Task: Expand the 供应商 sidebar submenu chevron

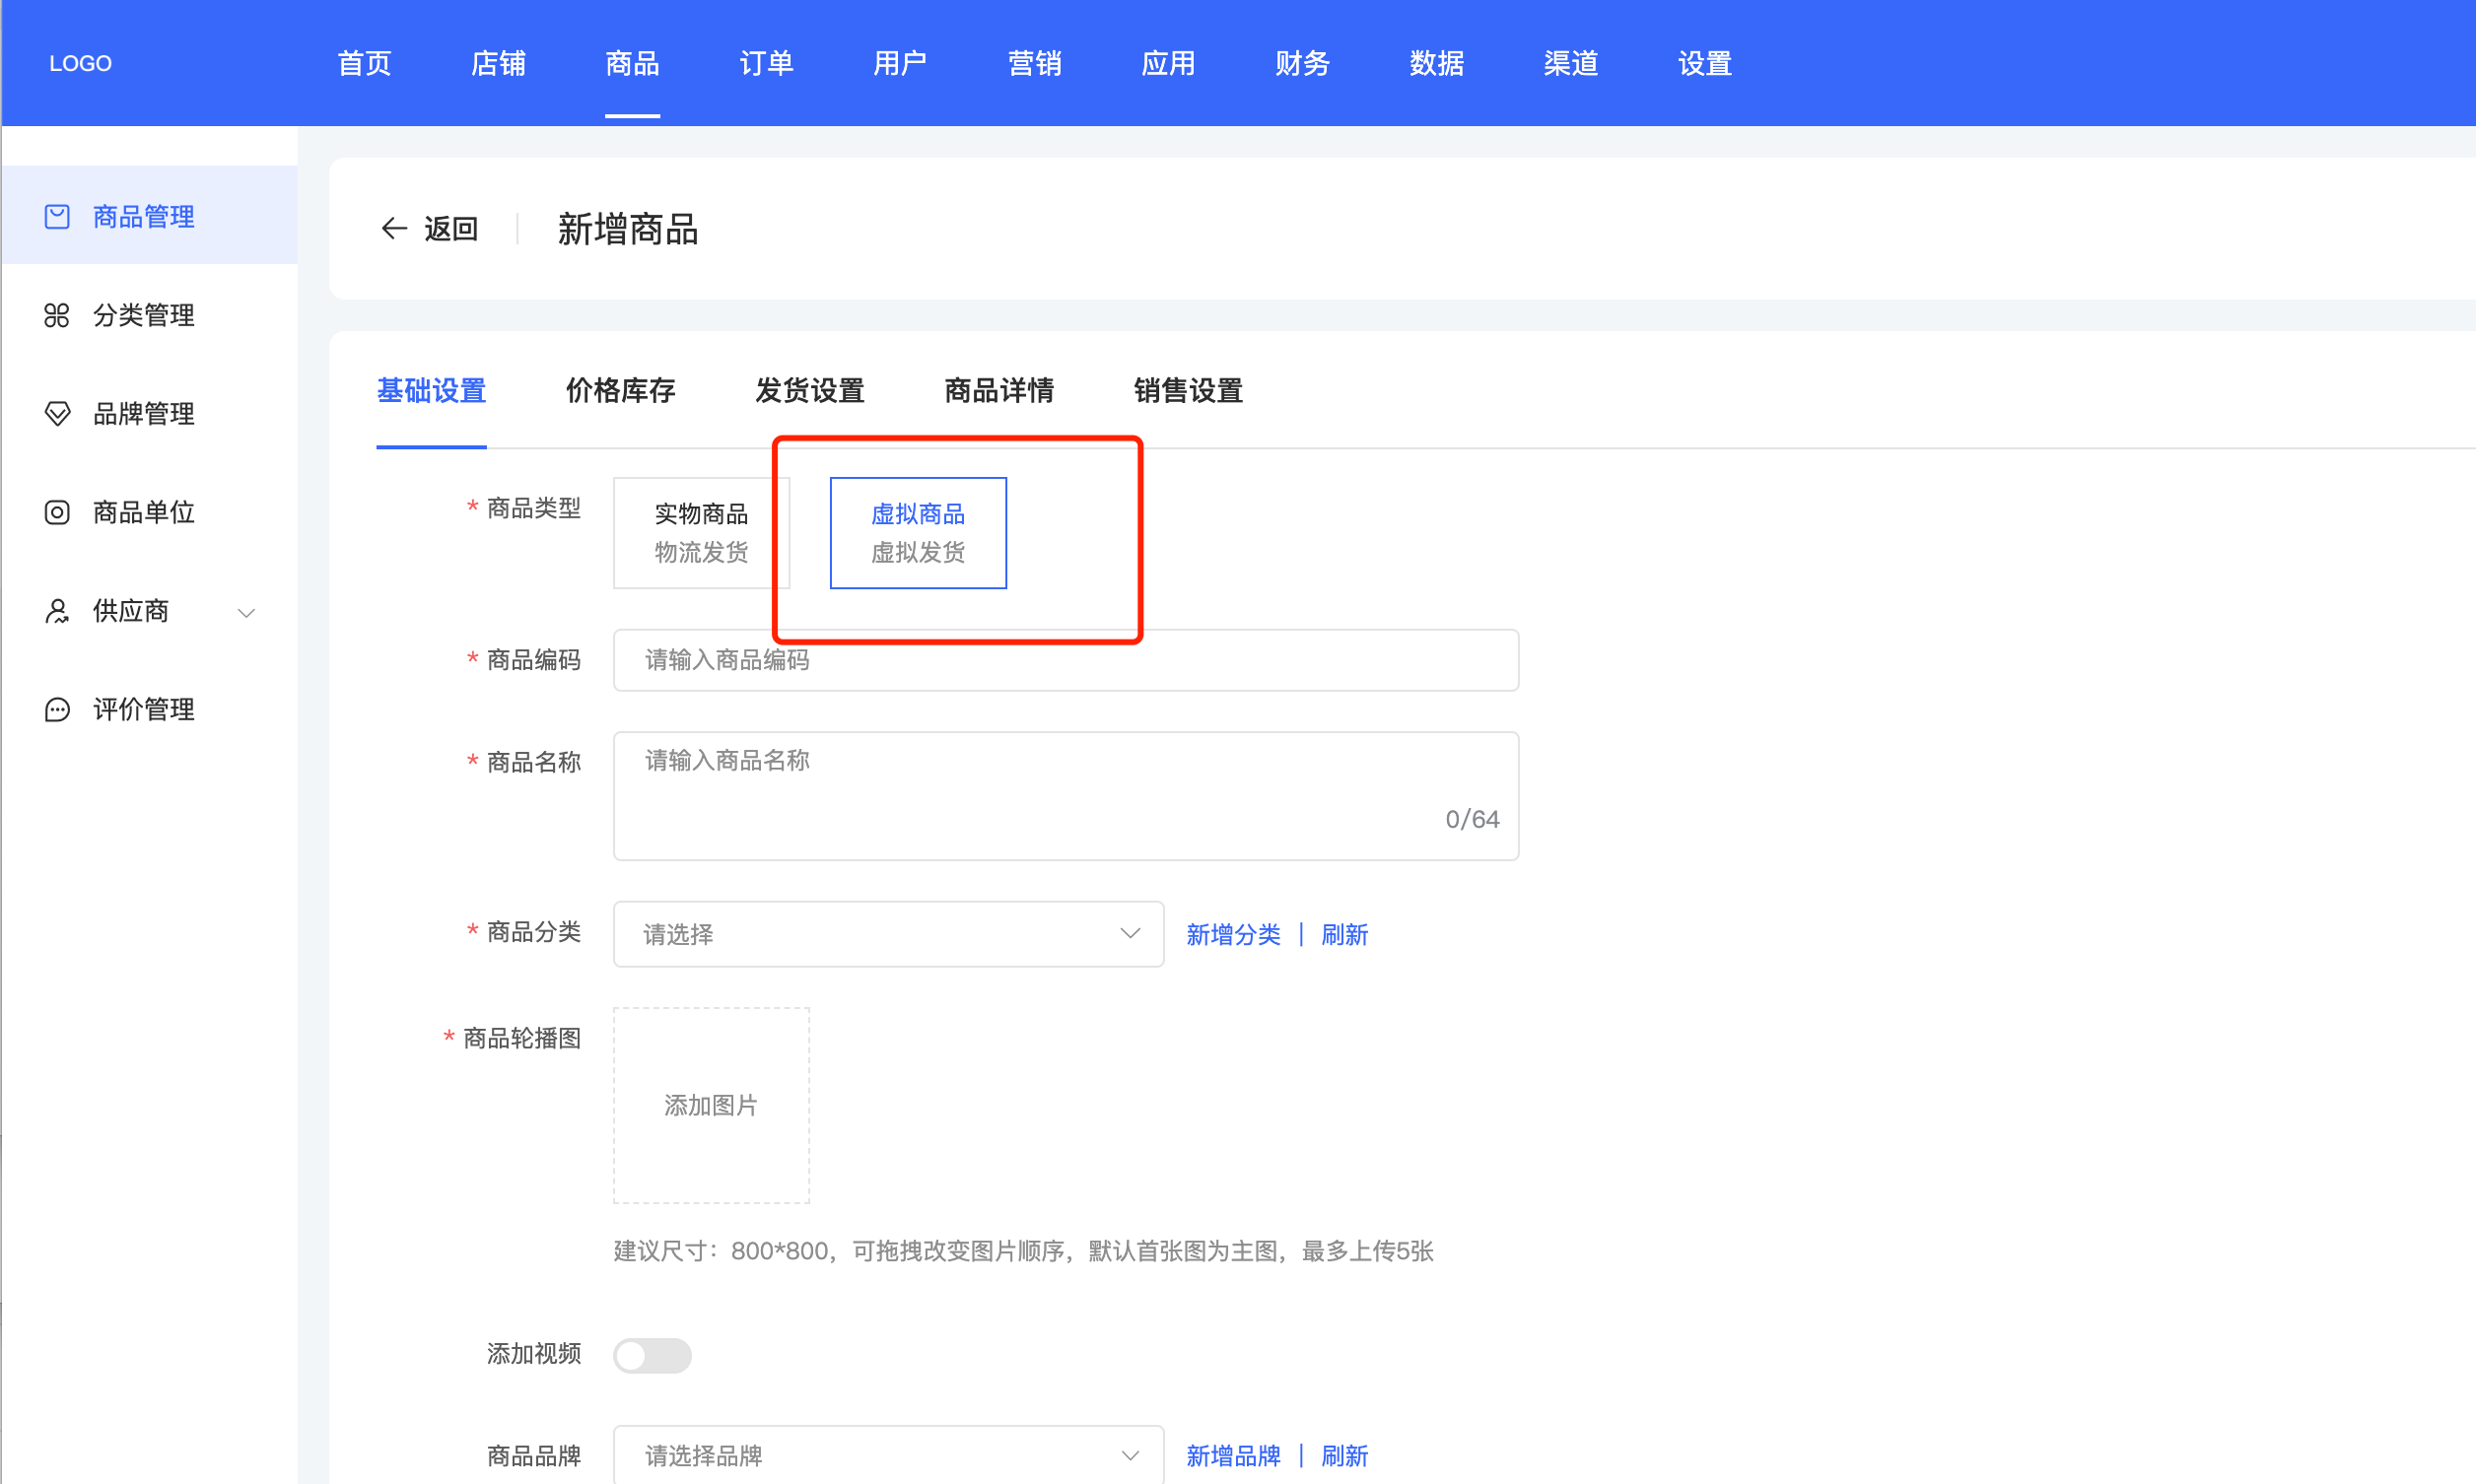Action: [246, 612]
